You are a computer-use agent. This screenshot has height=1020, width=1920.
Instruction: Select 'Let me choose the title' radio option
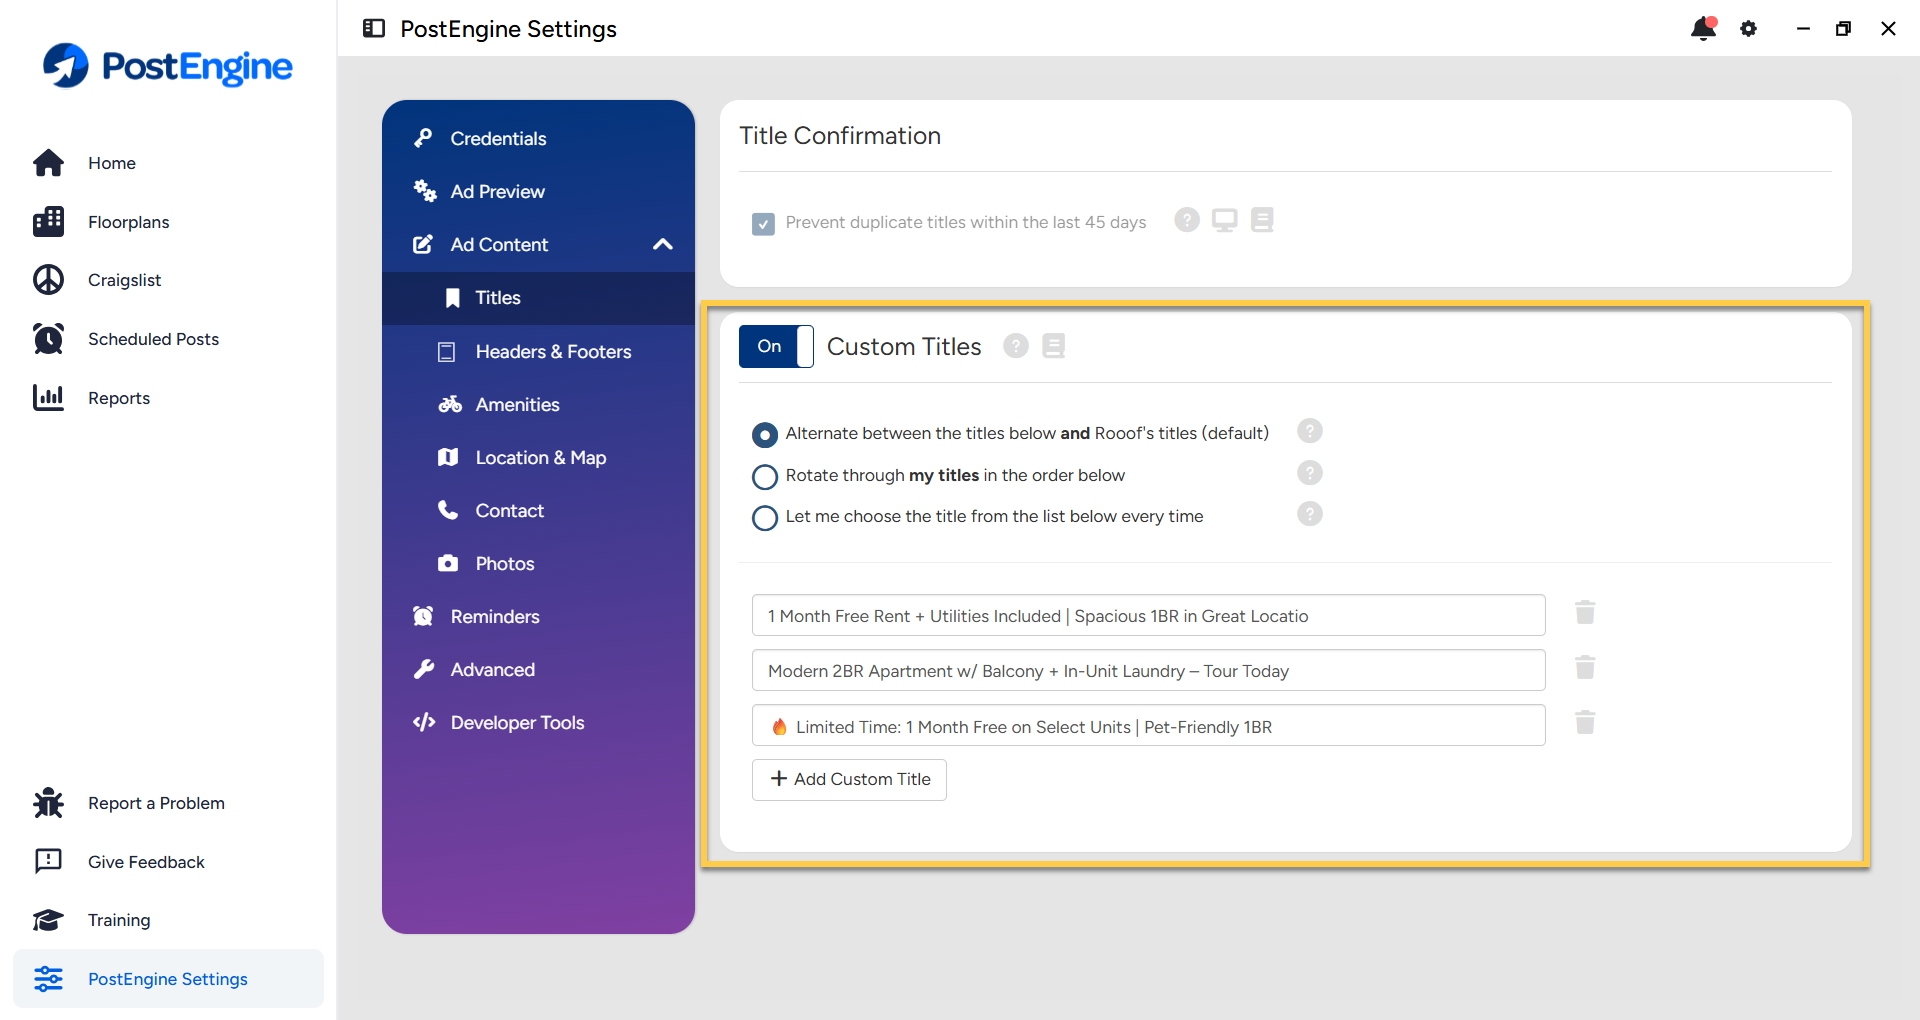click(x=765, y=518)
